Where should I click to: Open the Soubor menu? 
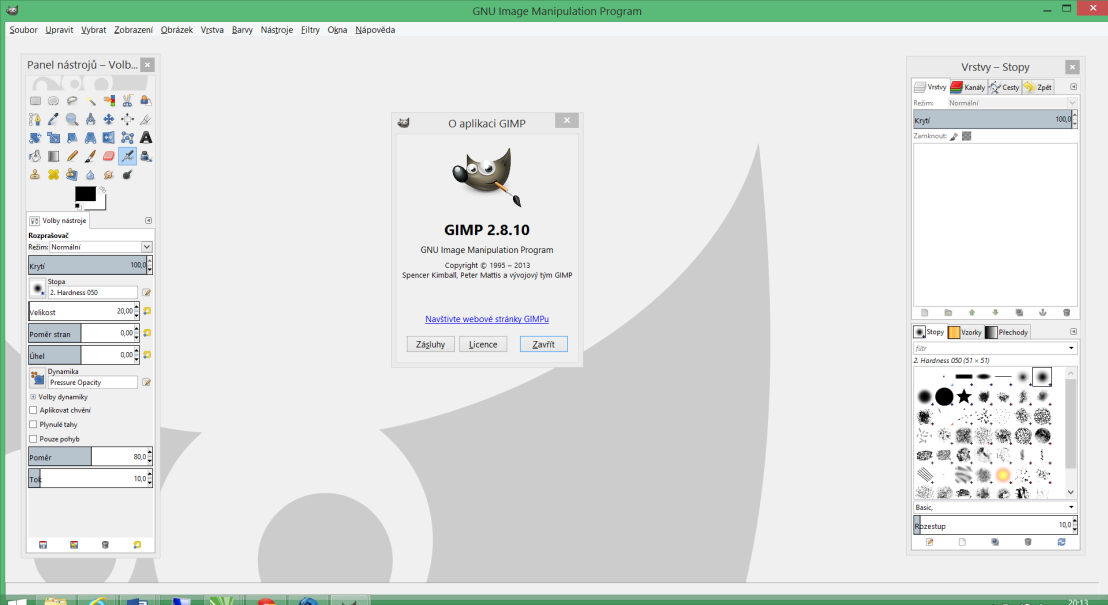tap(23, 30)
